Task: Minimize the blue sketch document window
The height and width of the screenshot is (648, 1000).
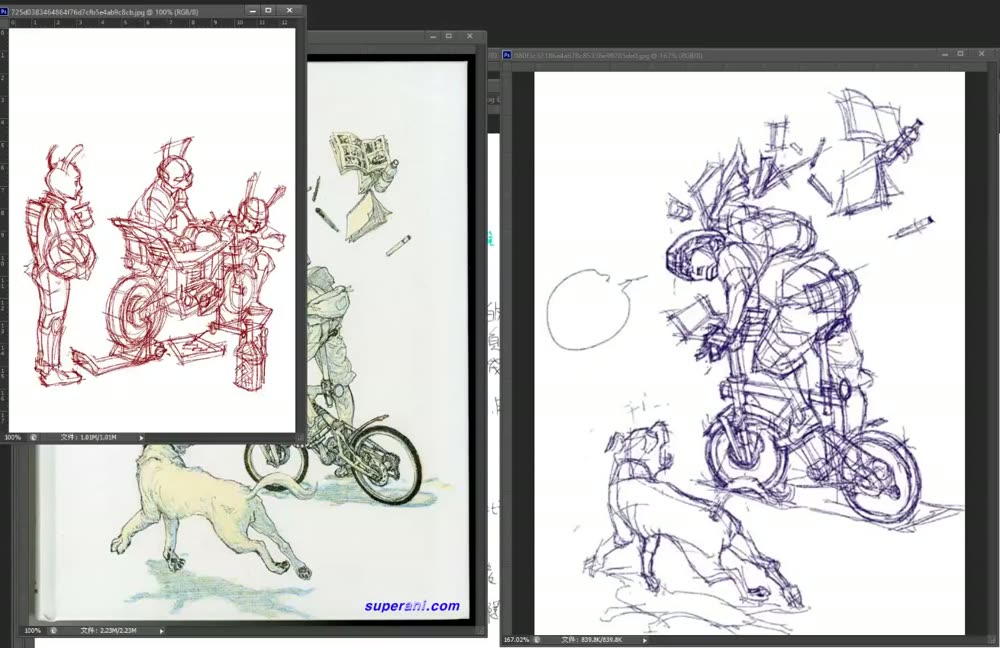Action: [945, 54]
